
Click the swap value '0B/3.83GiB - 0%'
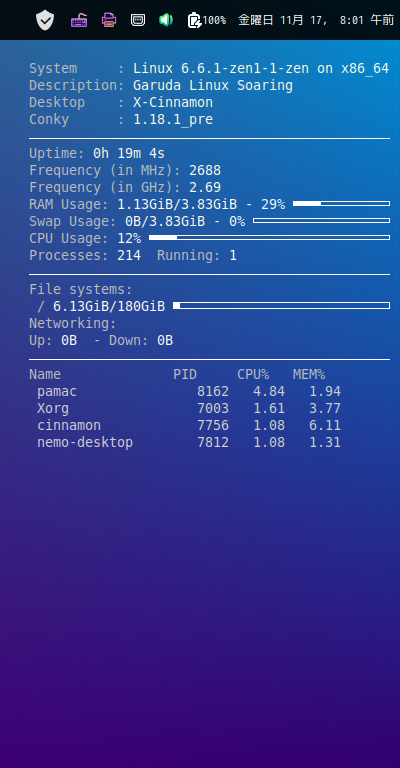(185, 222)
